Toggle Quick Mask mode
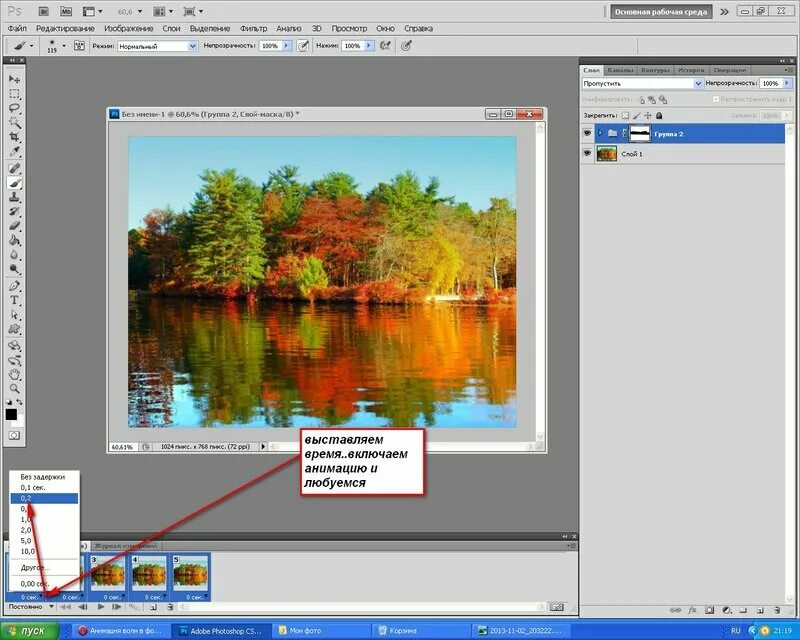Screen dimensions: 800x640 [14, 435]
